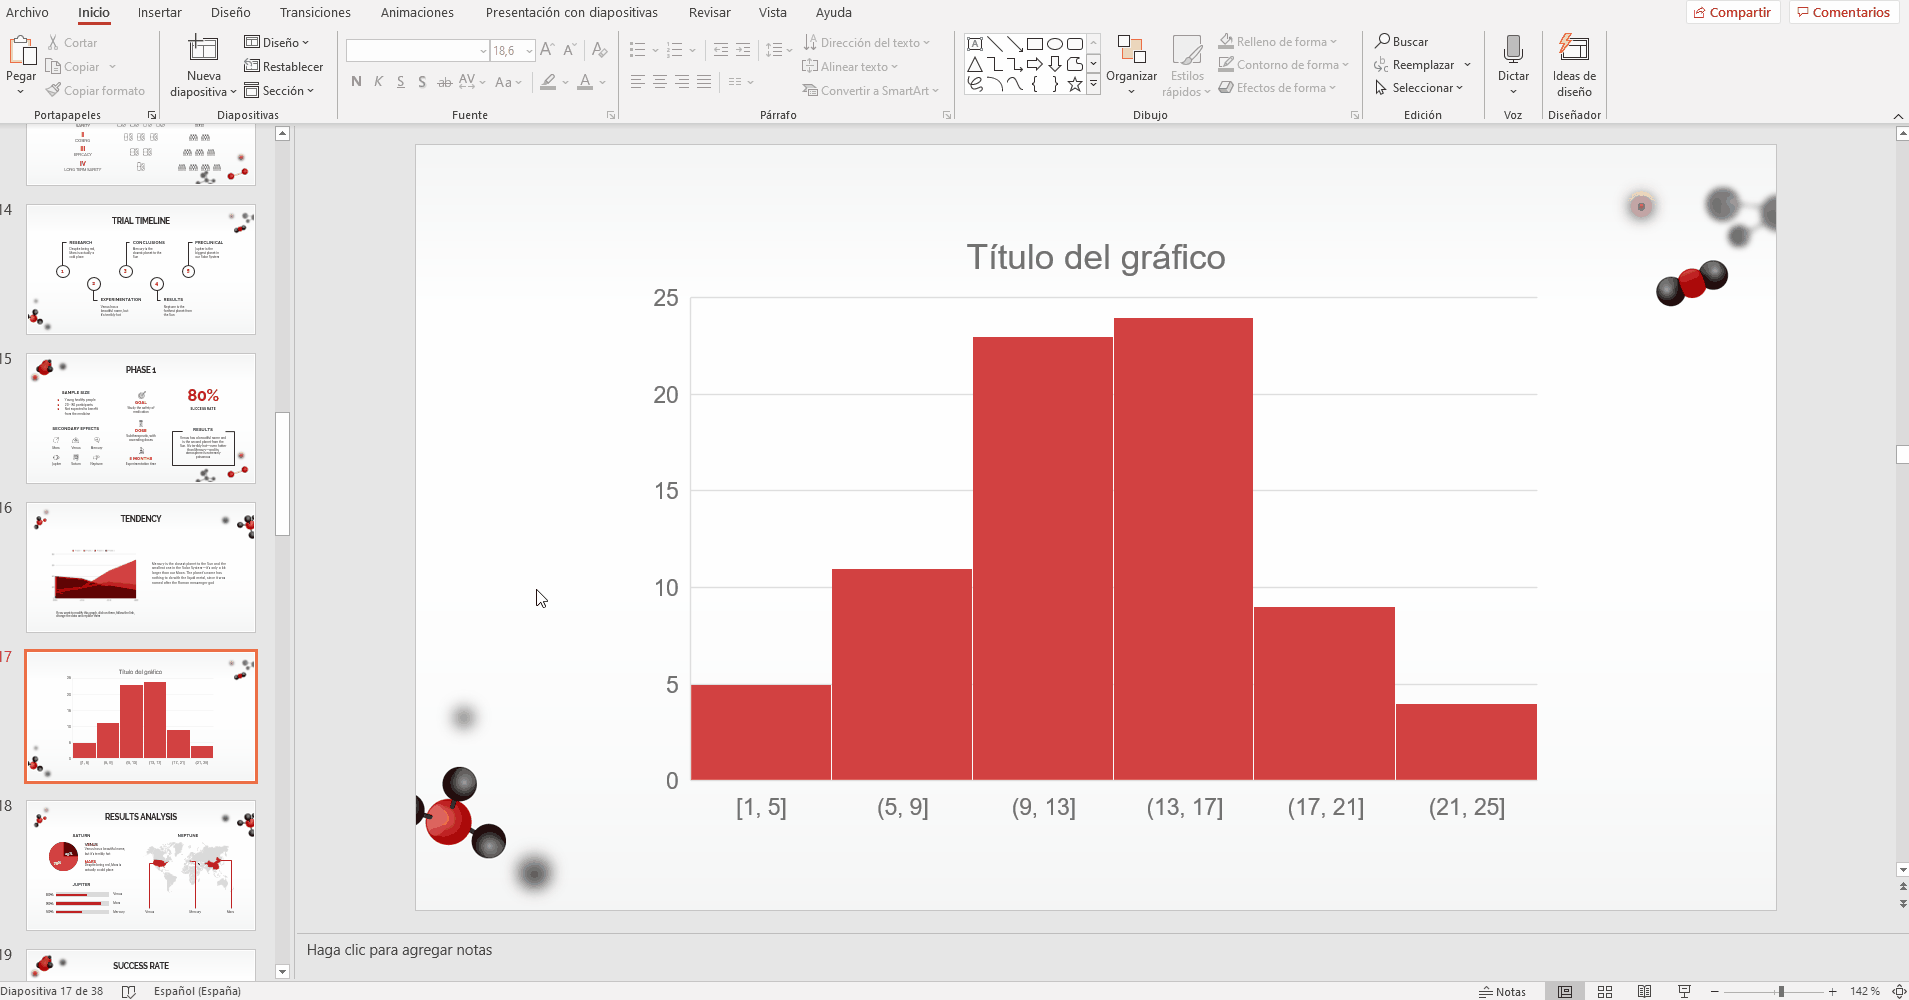Image resolution: width=1909 pixels, height=1000 pixels.
Task: Toggle underline S formatting
Action: pyautogui.click(x=400, y=82)
